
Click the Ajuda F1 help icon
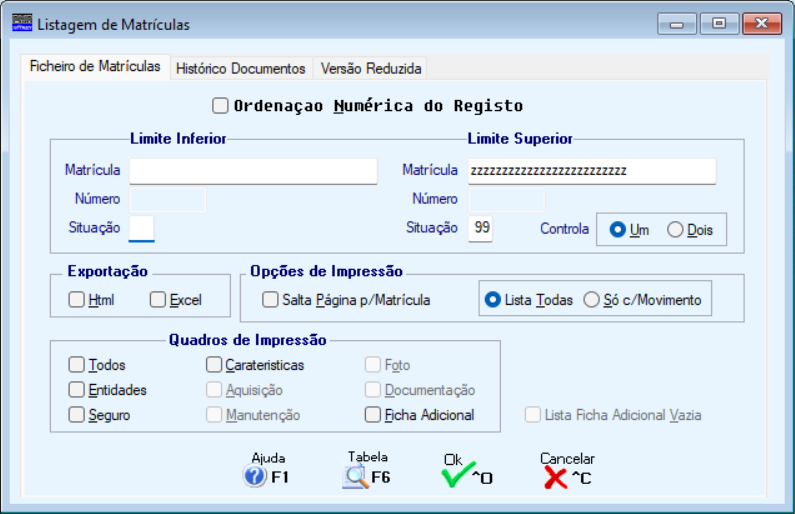[x=256, y=477]
